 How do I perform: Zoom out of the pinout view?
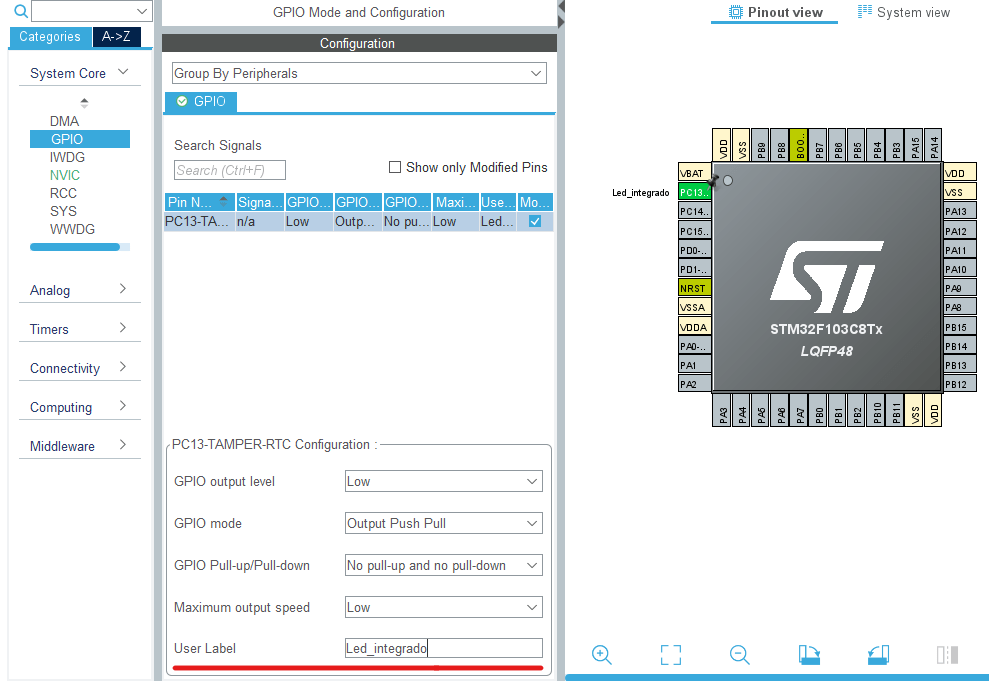pos(739,655)
